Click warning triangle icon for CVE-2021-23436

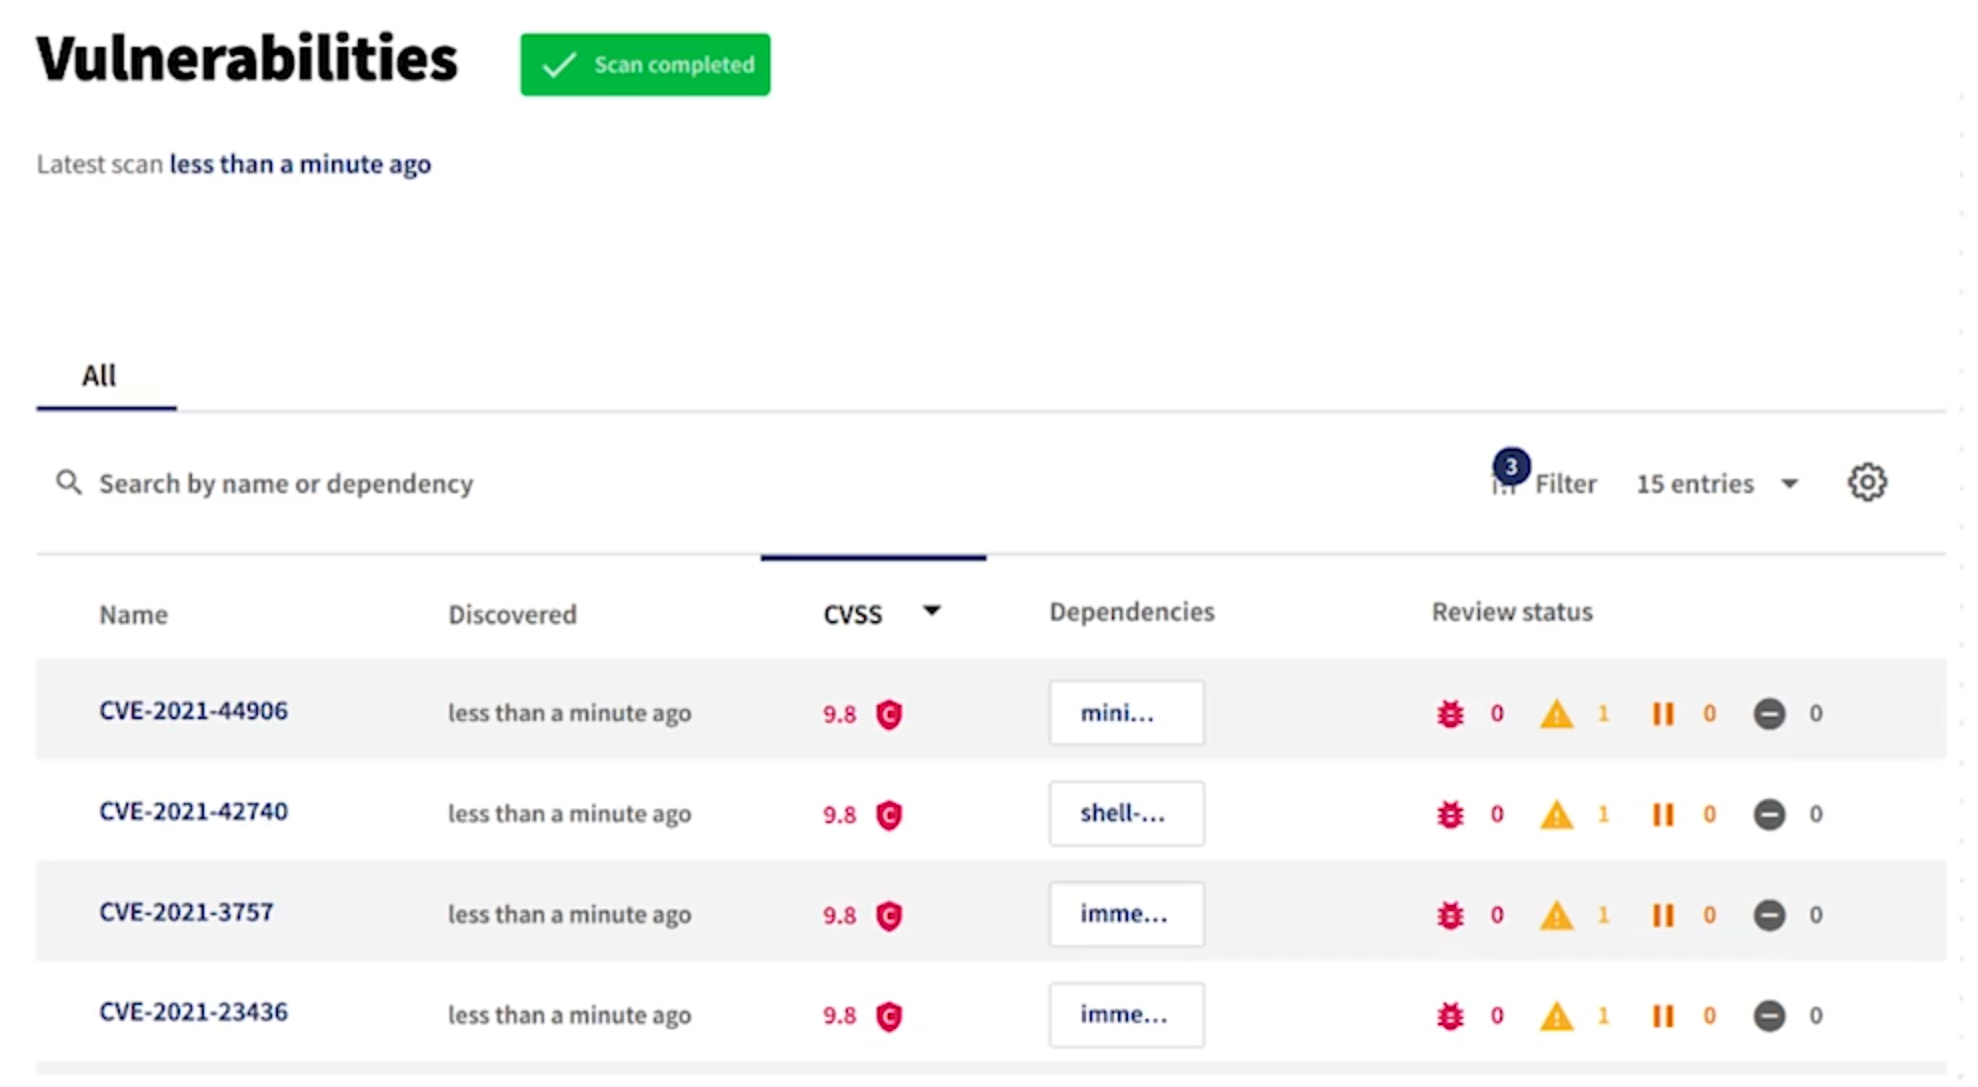coord(1556,1016)
